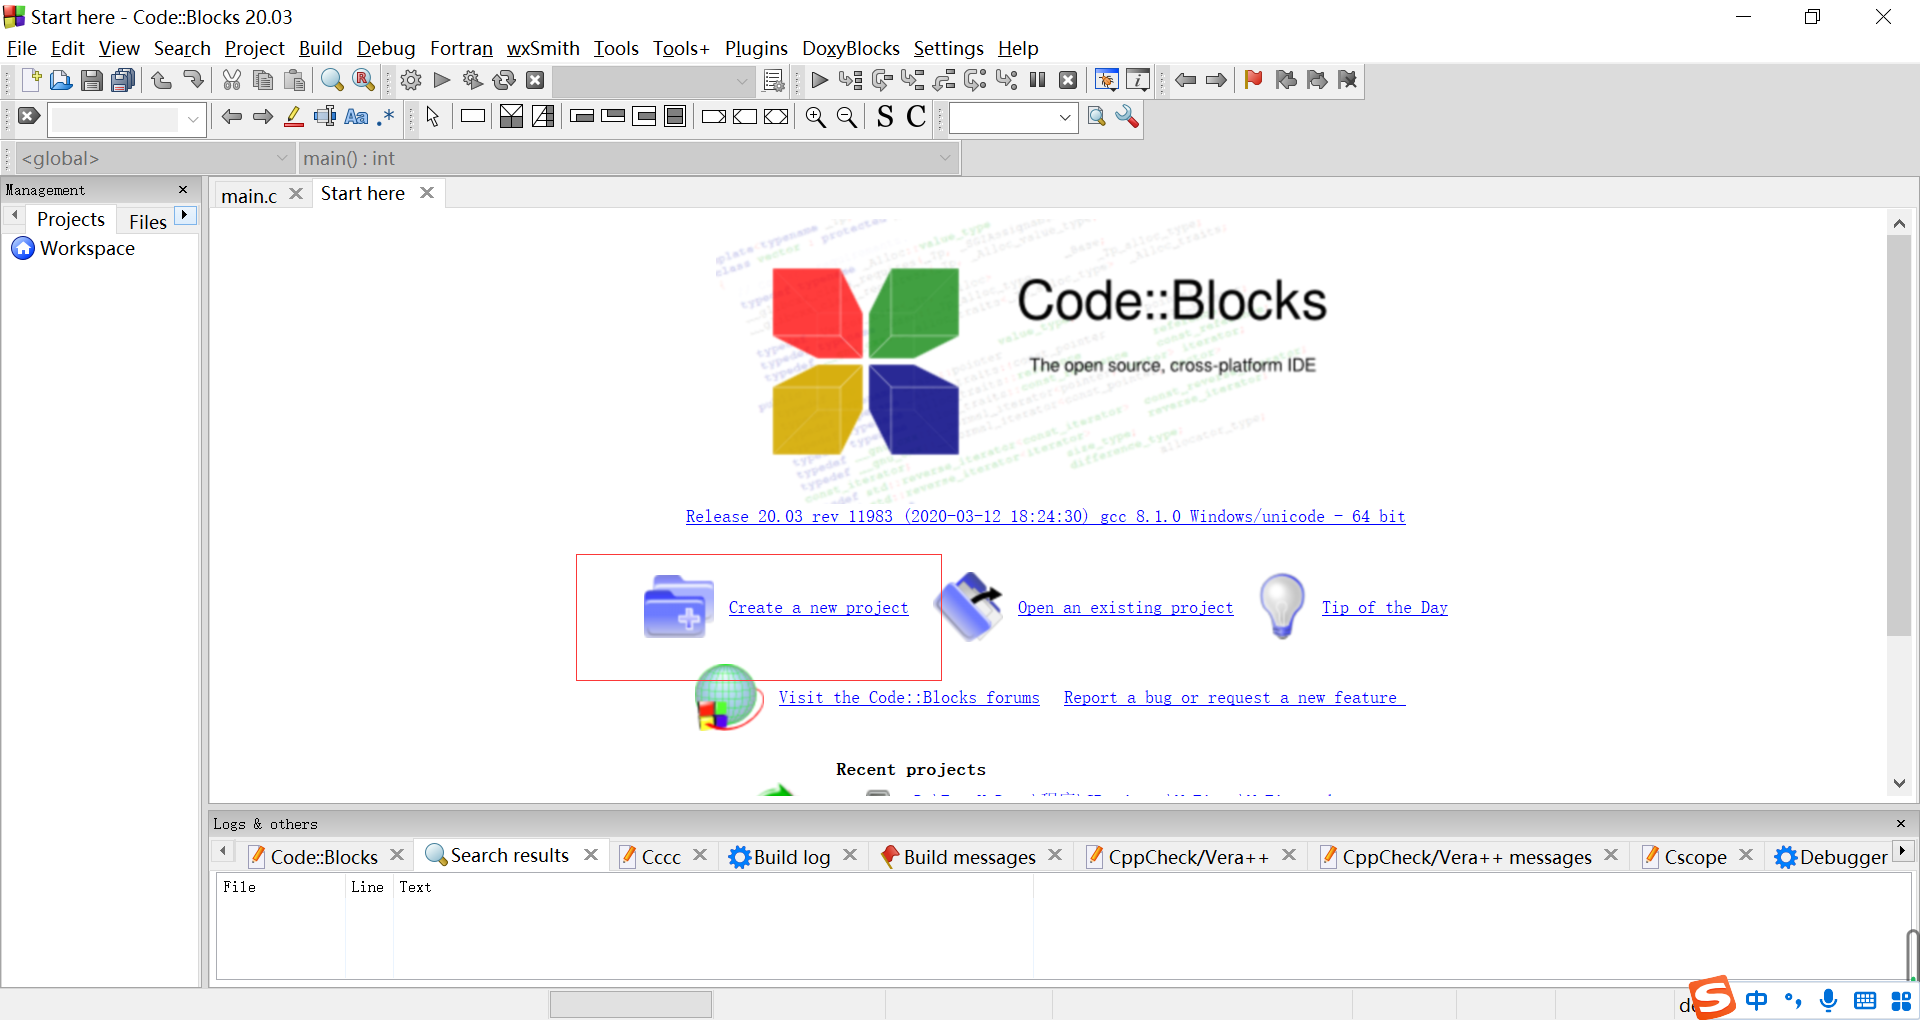Click Create a new project link

tap(818, 607)
